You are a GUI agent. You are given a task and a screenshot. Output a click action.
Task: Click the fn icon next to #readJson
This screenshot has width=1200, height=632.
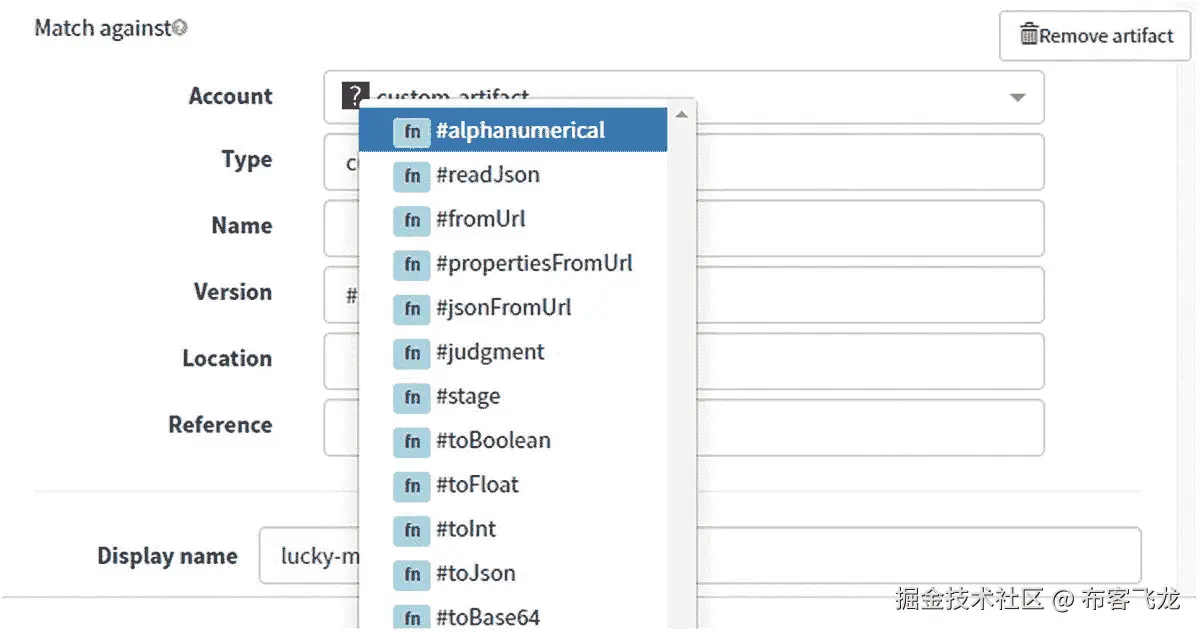(411, 176)
